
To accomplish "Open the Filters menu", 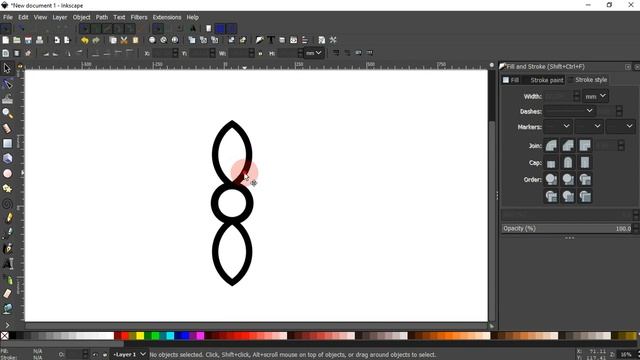I will (x=139, y=17).
